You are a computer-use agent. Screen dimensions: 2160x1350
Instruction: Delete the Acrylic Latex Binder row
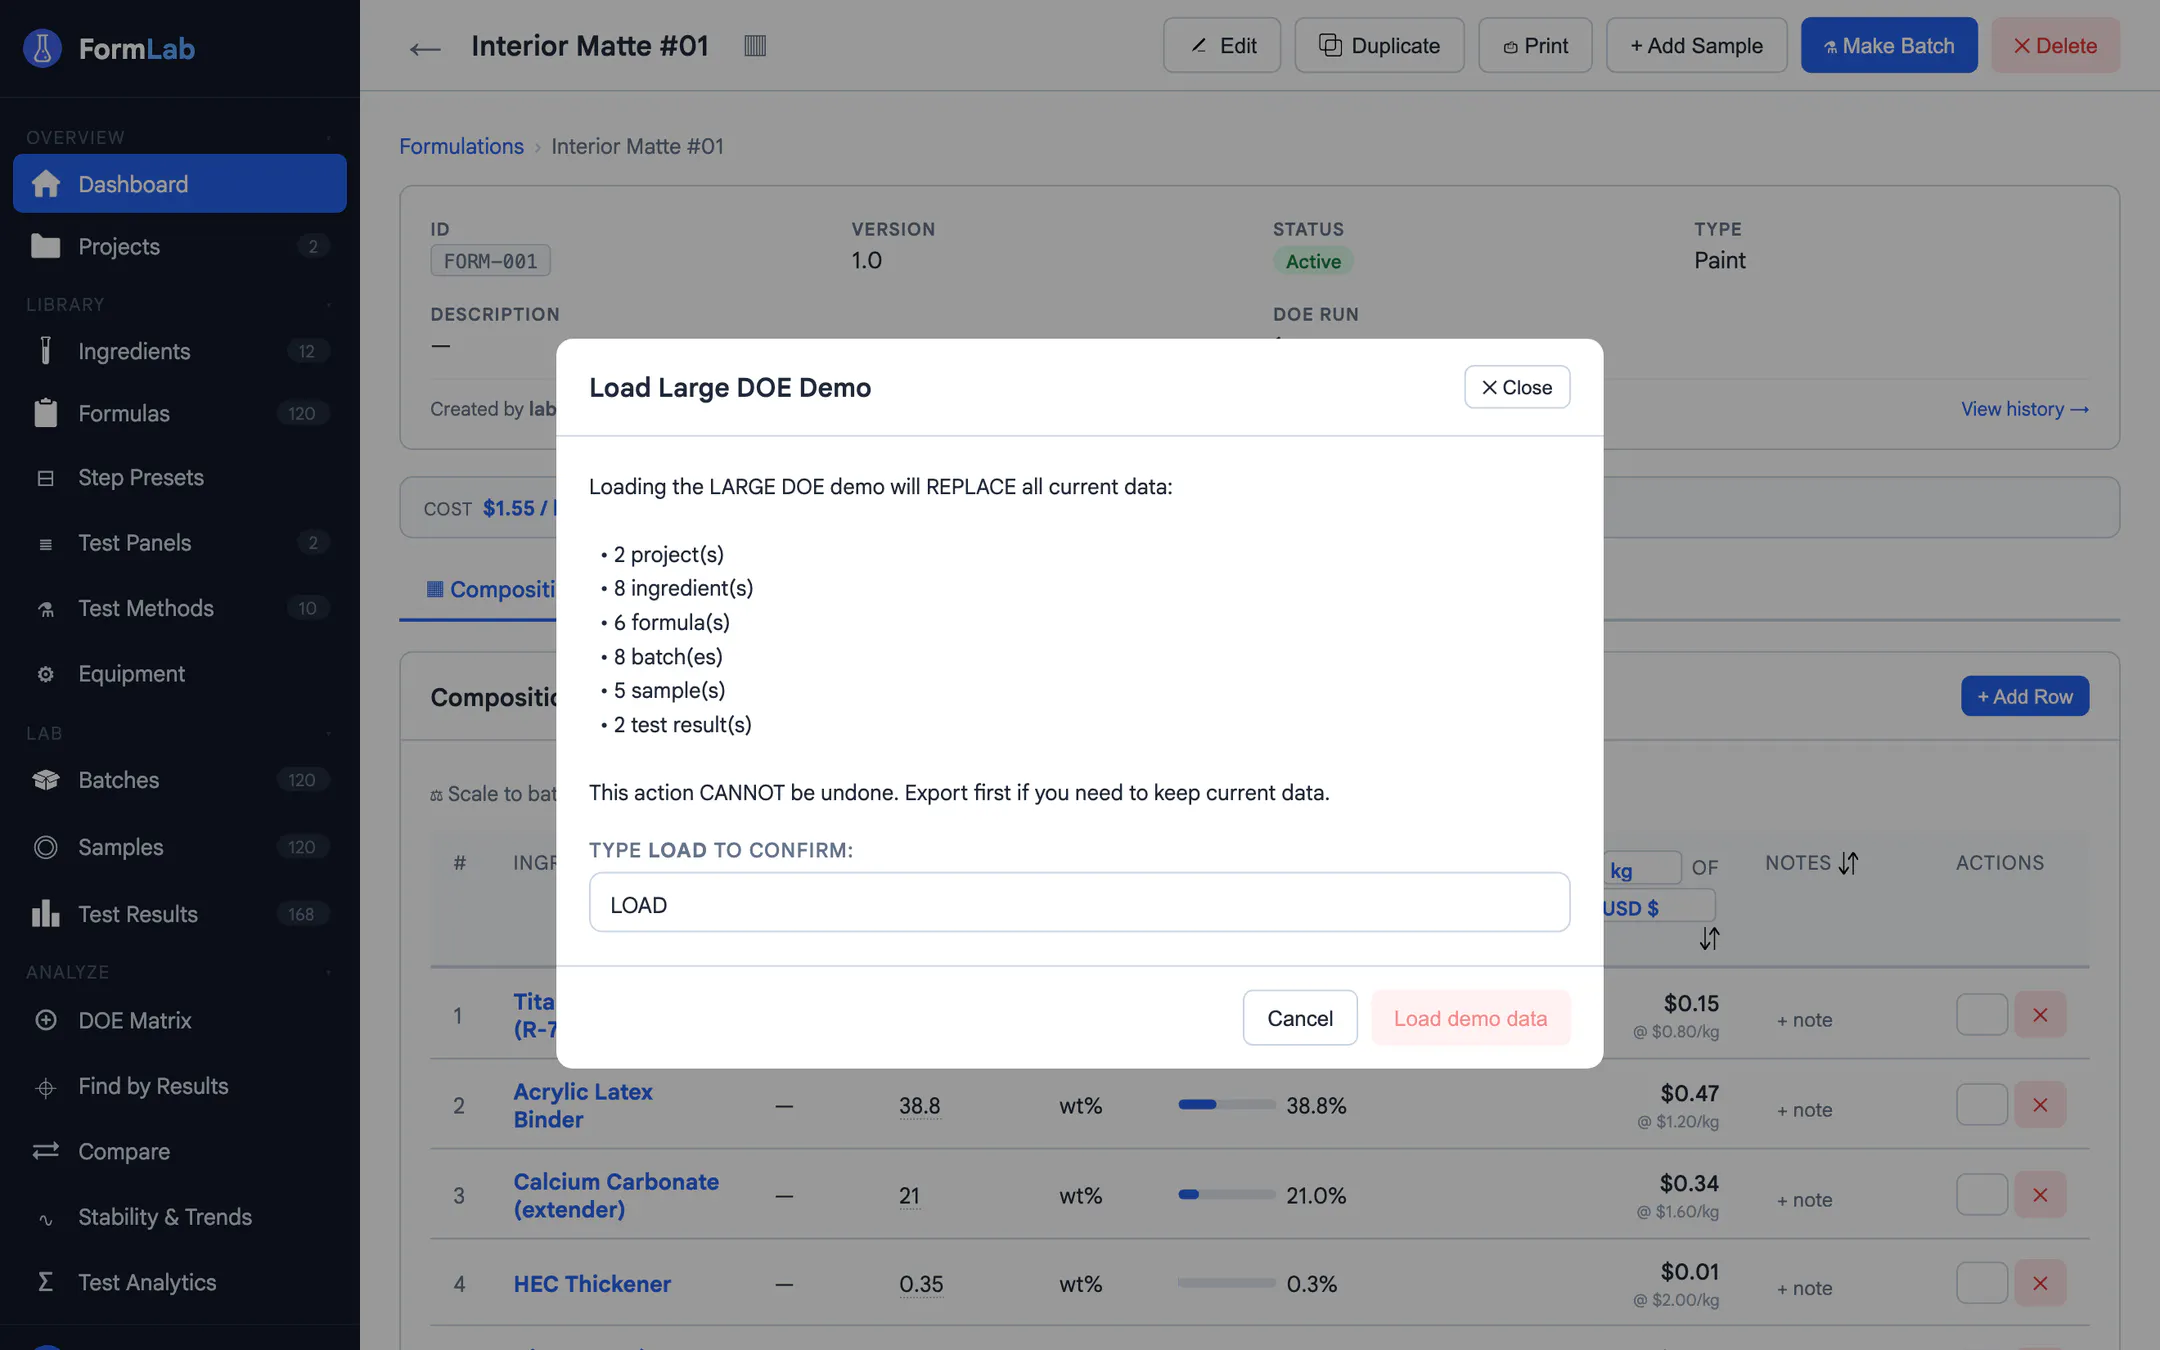coord(2040,1105)
